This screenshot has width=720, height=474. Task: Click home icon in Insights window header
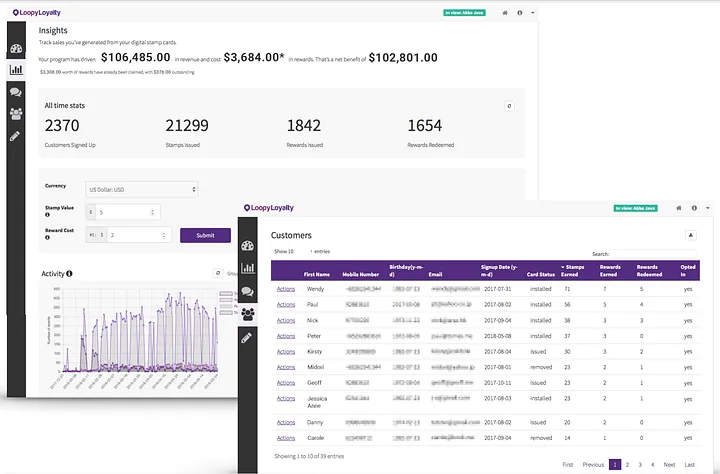[505, 13]
